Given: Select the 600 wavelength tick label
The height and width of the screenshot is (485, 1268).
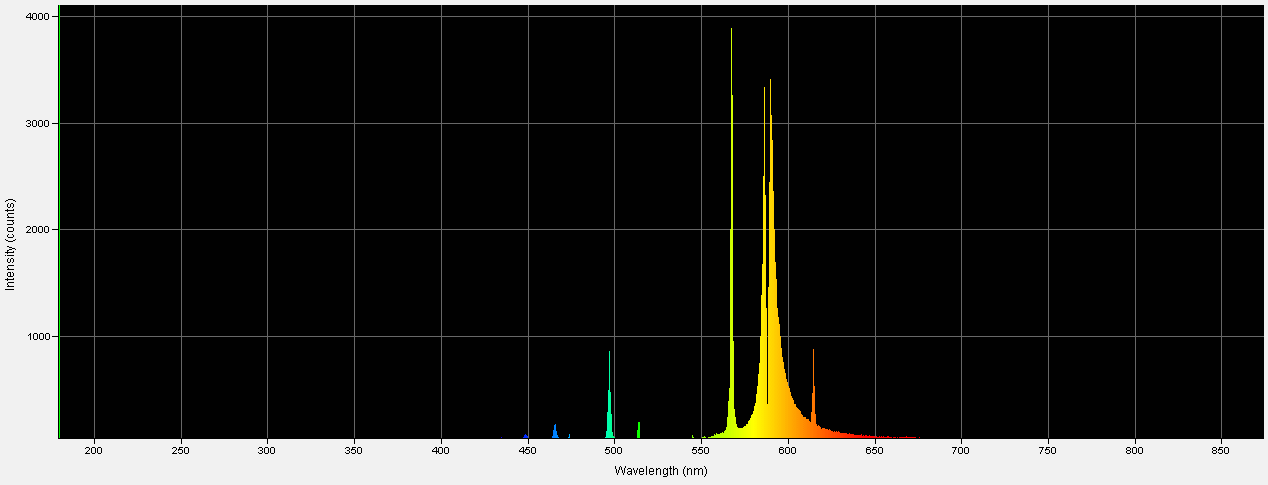Looking at the screenshot, I should pyautogui.click(x=788, y=451).
